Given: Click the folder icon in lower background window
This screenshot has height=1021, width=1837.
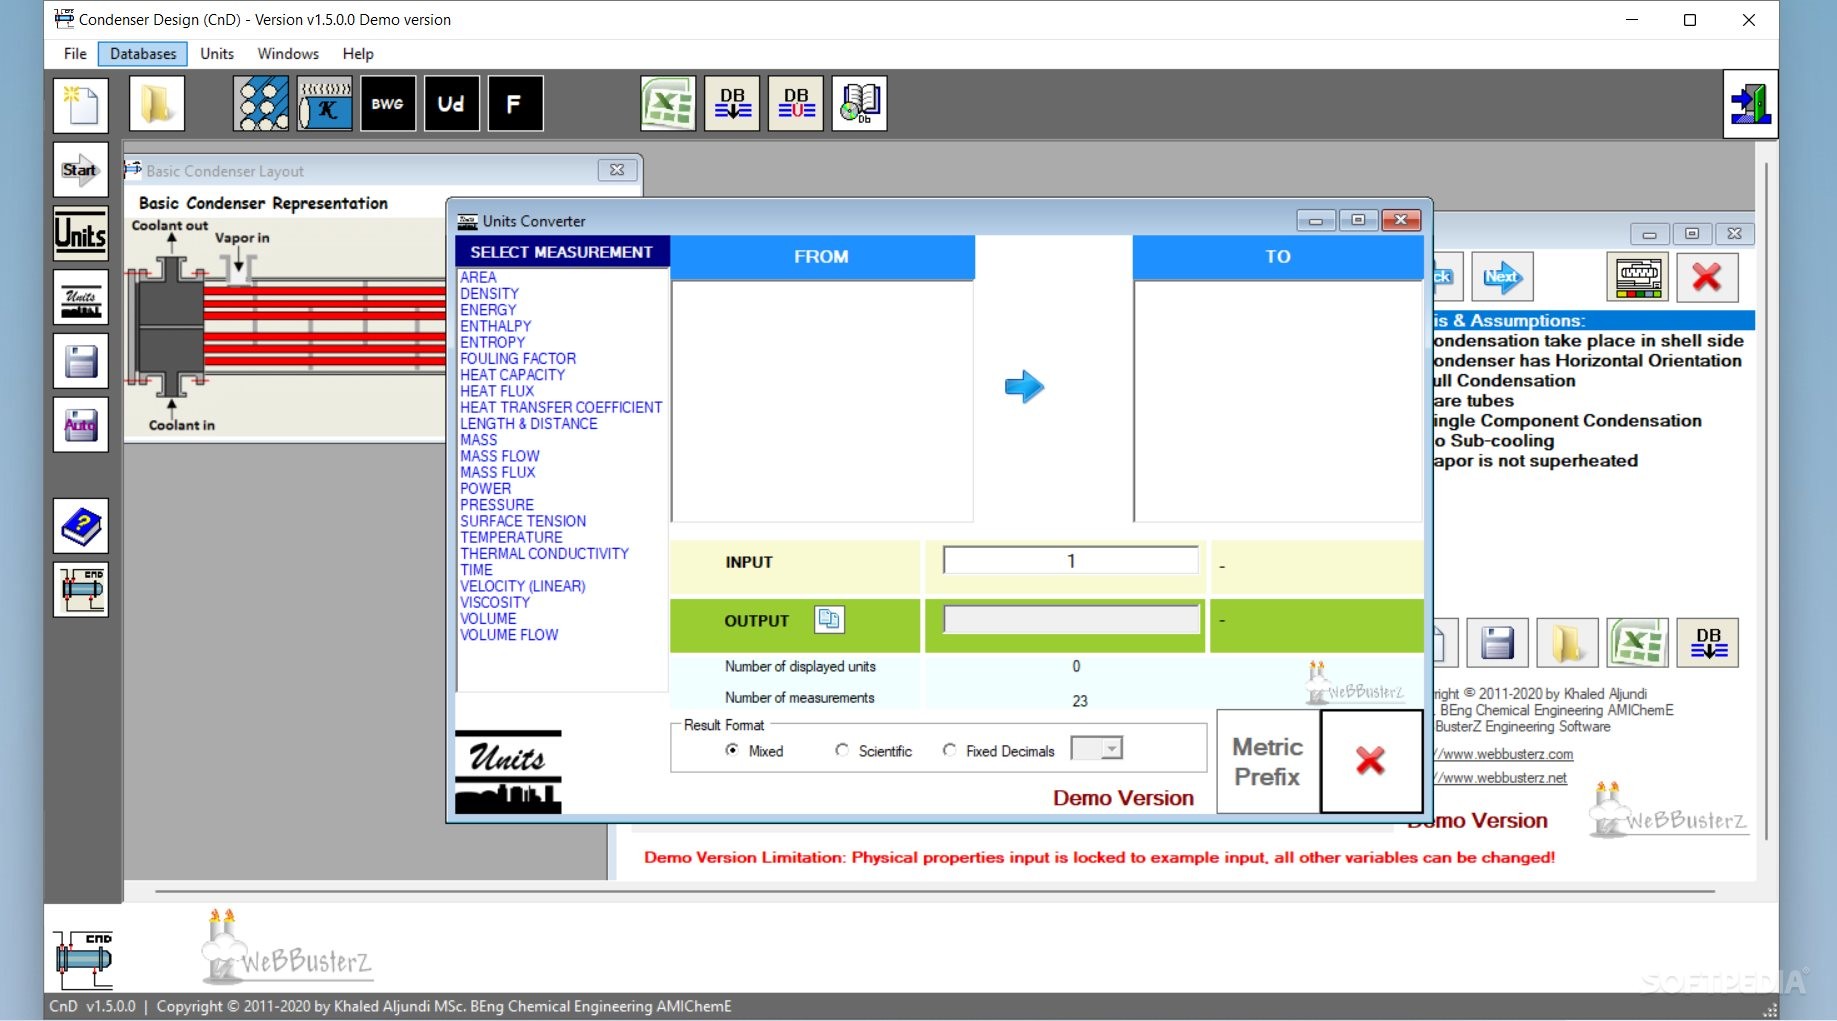Looking at the screenshot, I should [x=1568, y=643].
